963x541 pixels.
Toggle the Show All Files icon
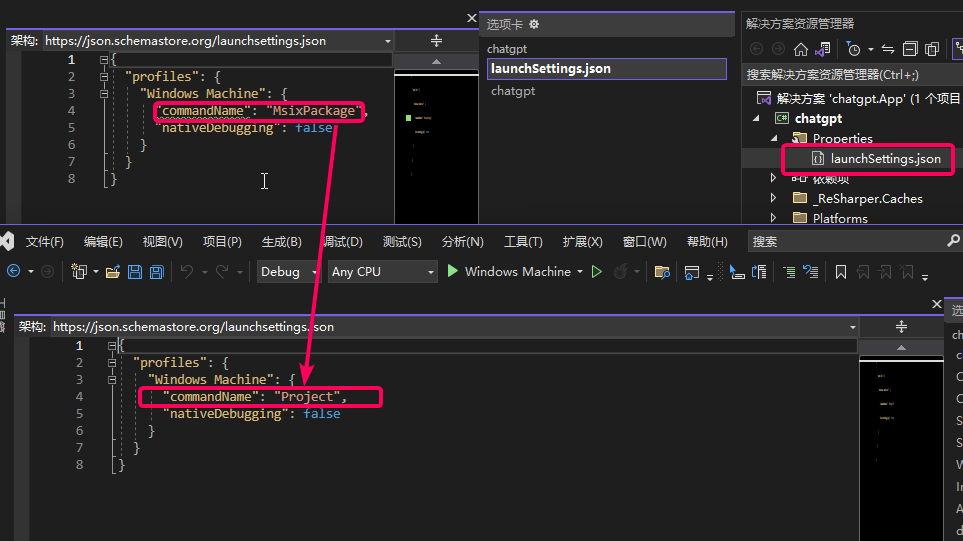coord(932,49)
